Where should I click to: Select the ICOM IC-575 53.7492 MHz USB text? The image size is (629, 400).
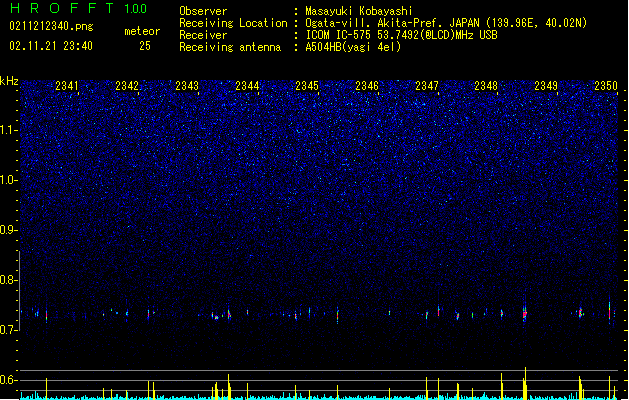(x=401, y=35)
